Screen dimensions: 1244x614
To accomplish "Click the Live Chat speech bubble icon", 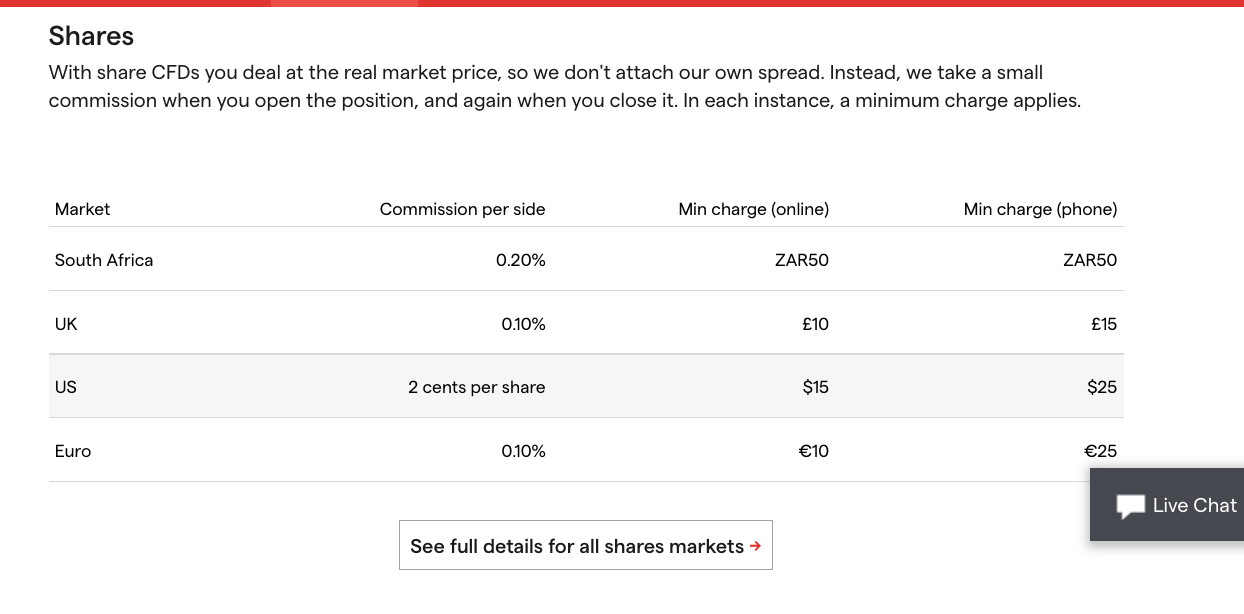I will (x=1131, y=506).
